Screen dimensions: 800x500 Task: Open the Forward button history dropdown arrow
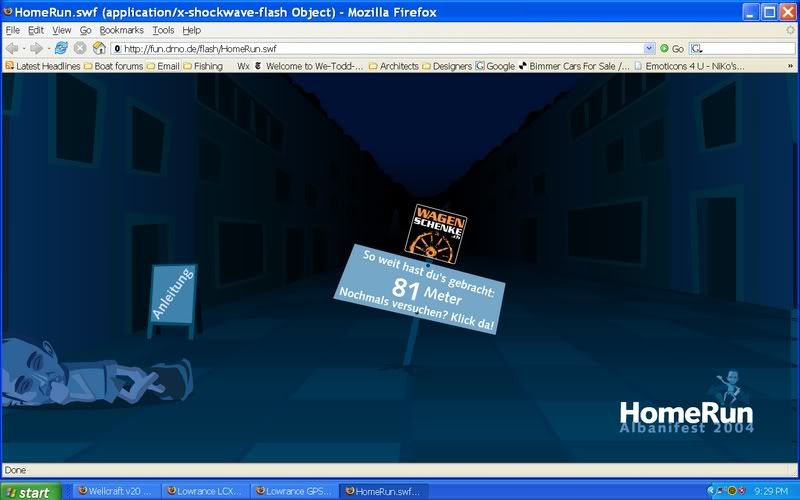tap(48, 48)
